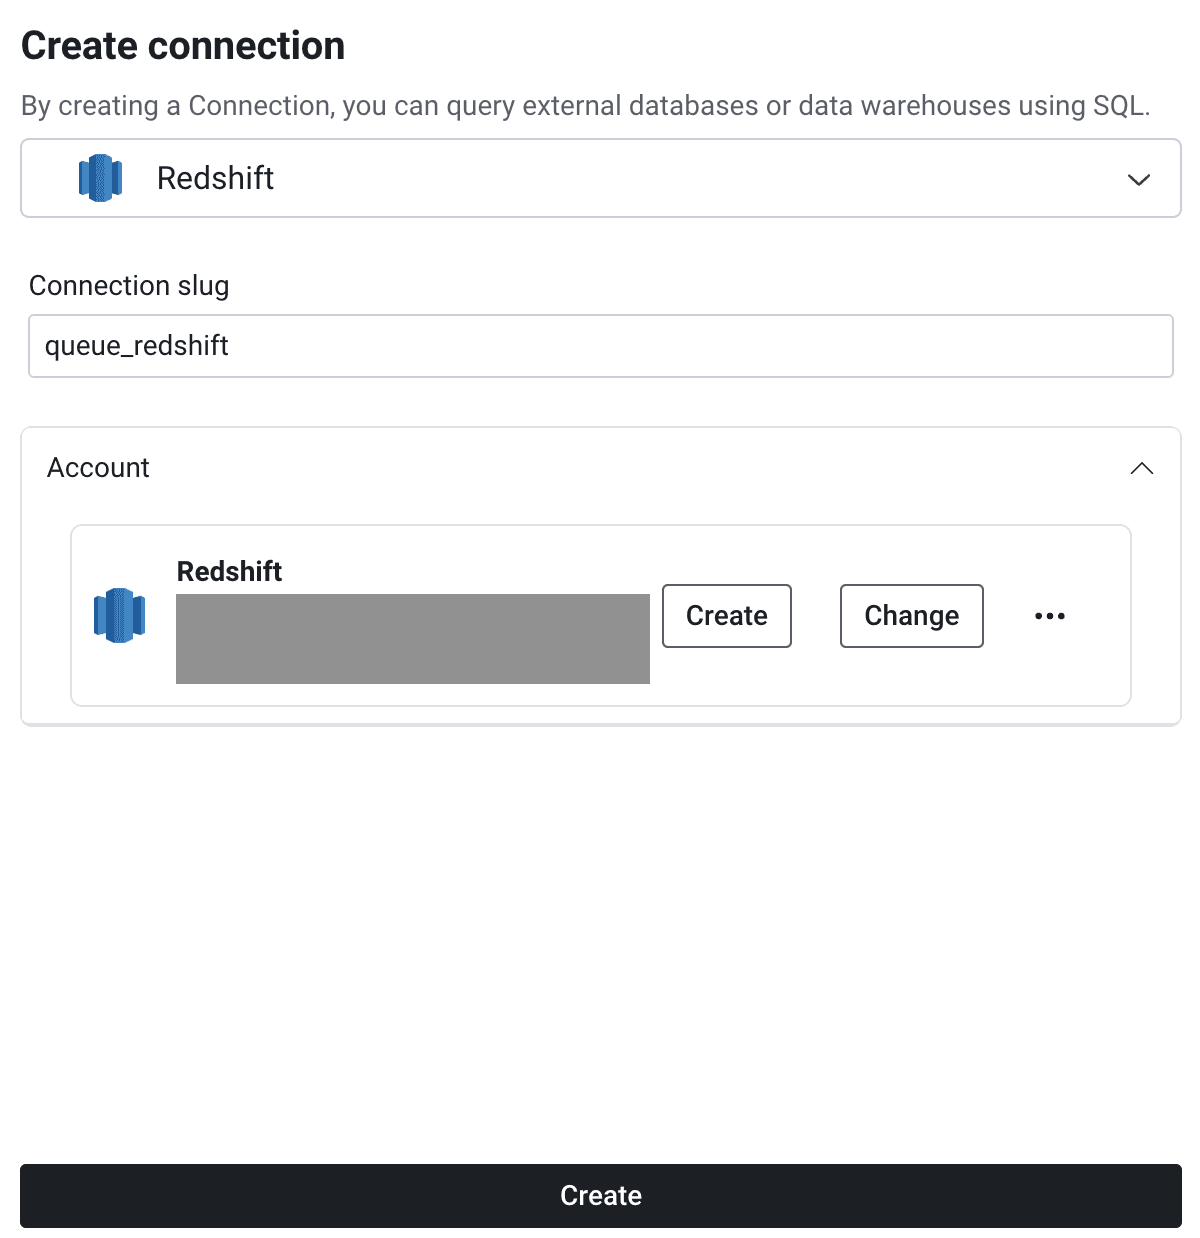Click the grayed-out account details block
Viewport: 1200px width, 1238px height.
[x=413, y=639]
